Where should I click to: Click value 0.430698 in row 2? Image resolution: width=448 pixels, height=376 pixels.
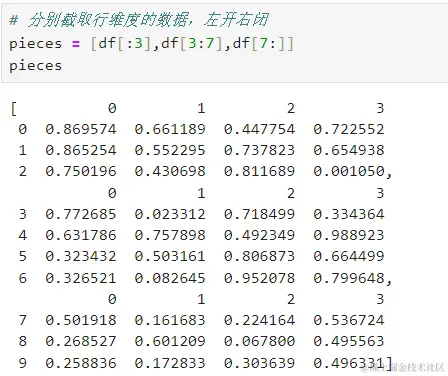pyautogui.click(x=170, y=171)
